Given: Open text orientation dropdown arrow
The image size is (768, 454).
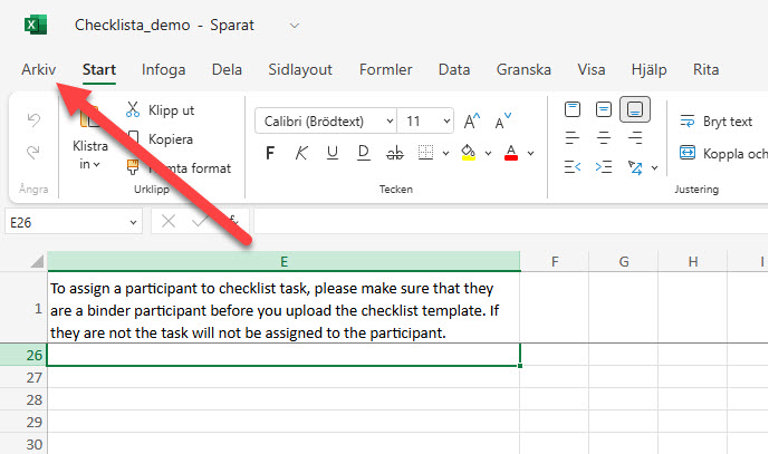Looking at the screenshot, I should 654,168.
